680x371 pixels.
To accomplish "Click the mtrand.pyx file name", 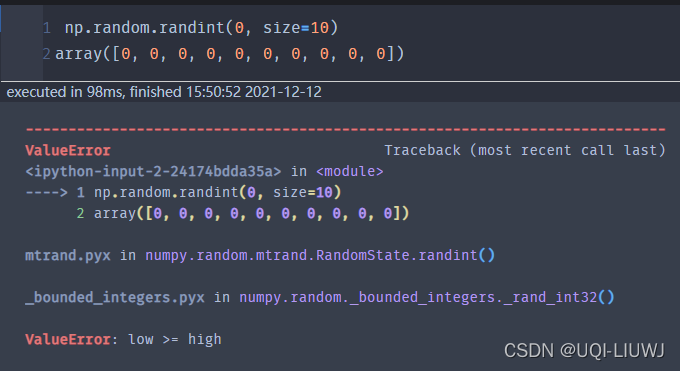I will click(x=68, y=255).
